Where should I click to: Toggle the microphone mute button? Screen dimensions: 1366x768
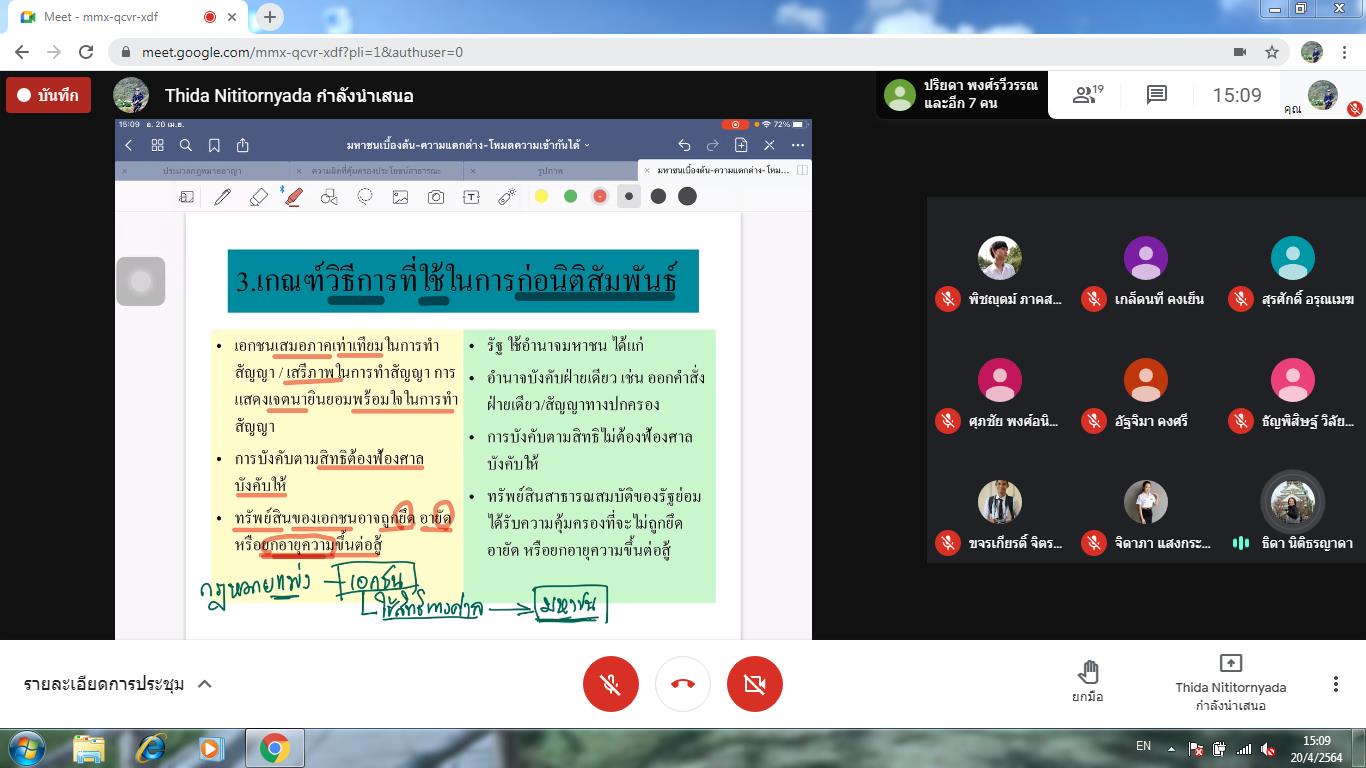coord(610,684)
